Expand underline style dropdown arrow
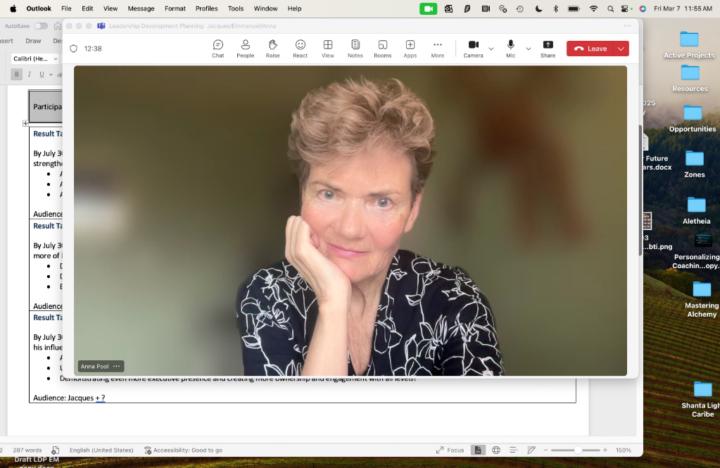 pos(51,74)
